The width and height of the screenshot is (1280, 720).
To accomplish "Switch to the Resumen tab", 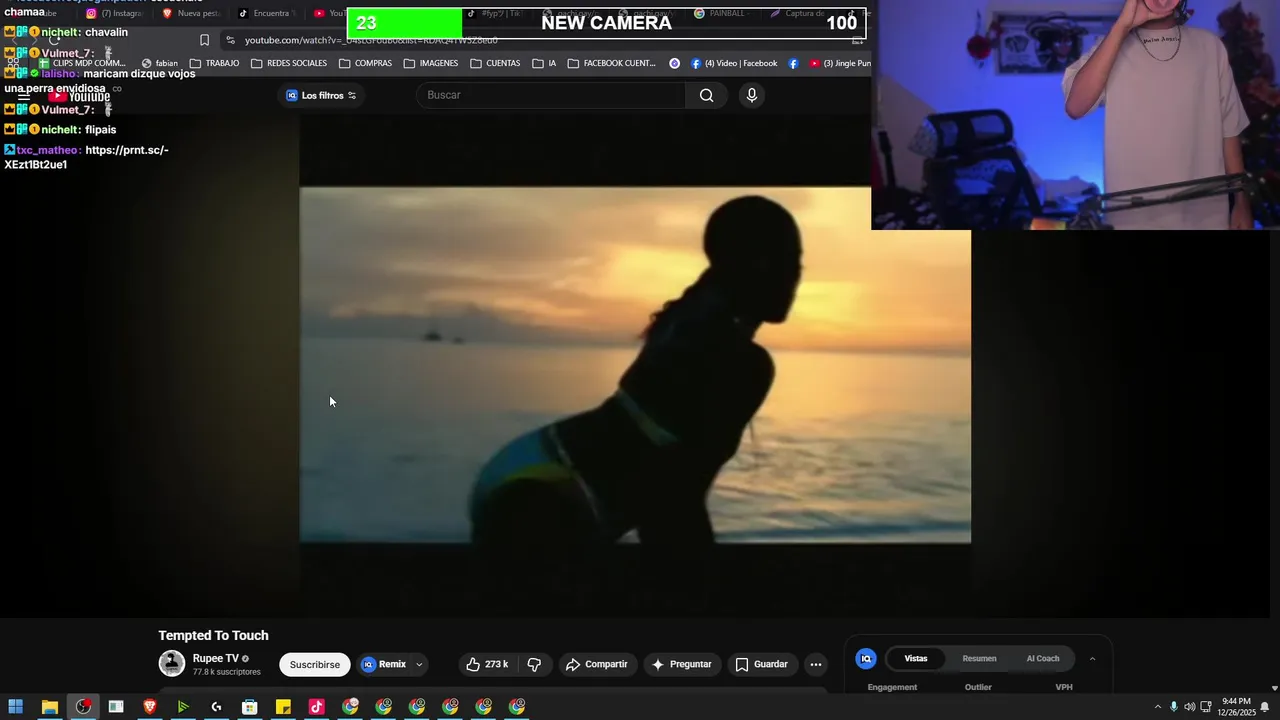I will pos(979,658).
